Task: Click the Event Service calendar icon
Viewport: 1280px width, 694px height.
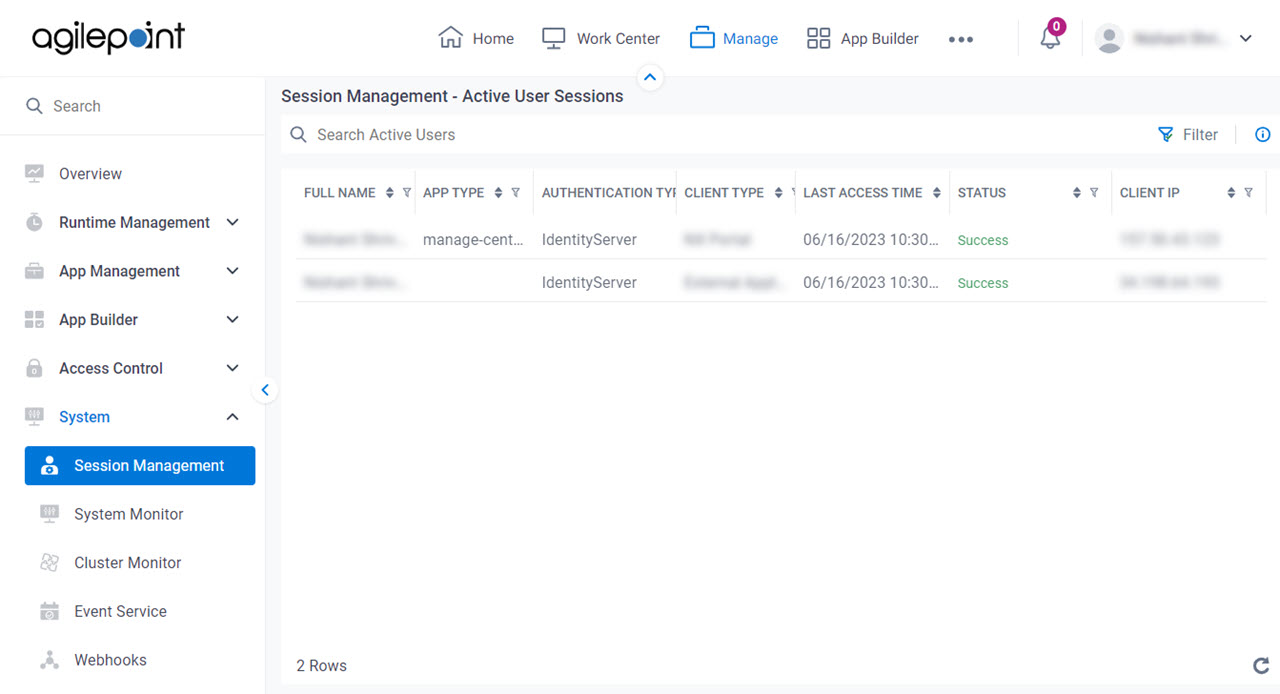Action: [x=49, y=611]
